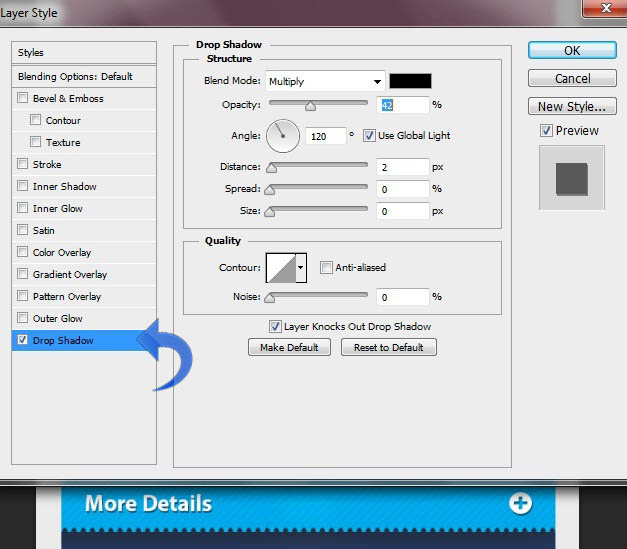
Task: Uncheck Layer Knocks Out Drop Shadow
Action: [275, 326]
